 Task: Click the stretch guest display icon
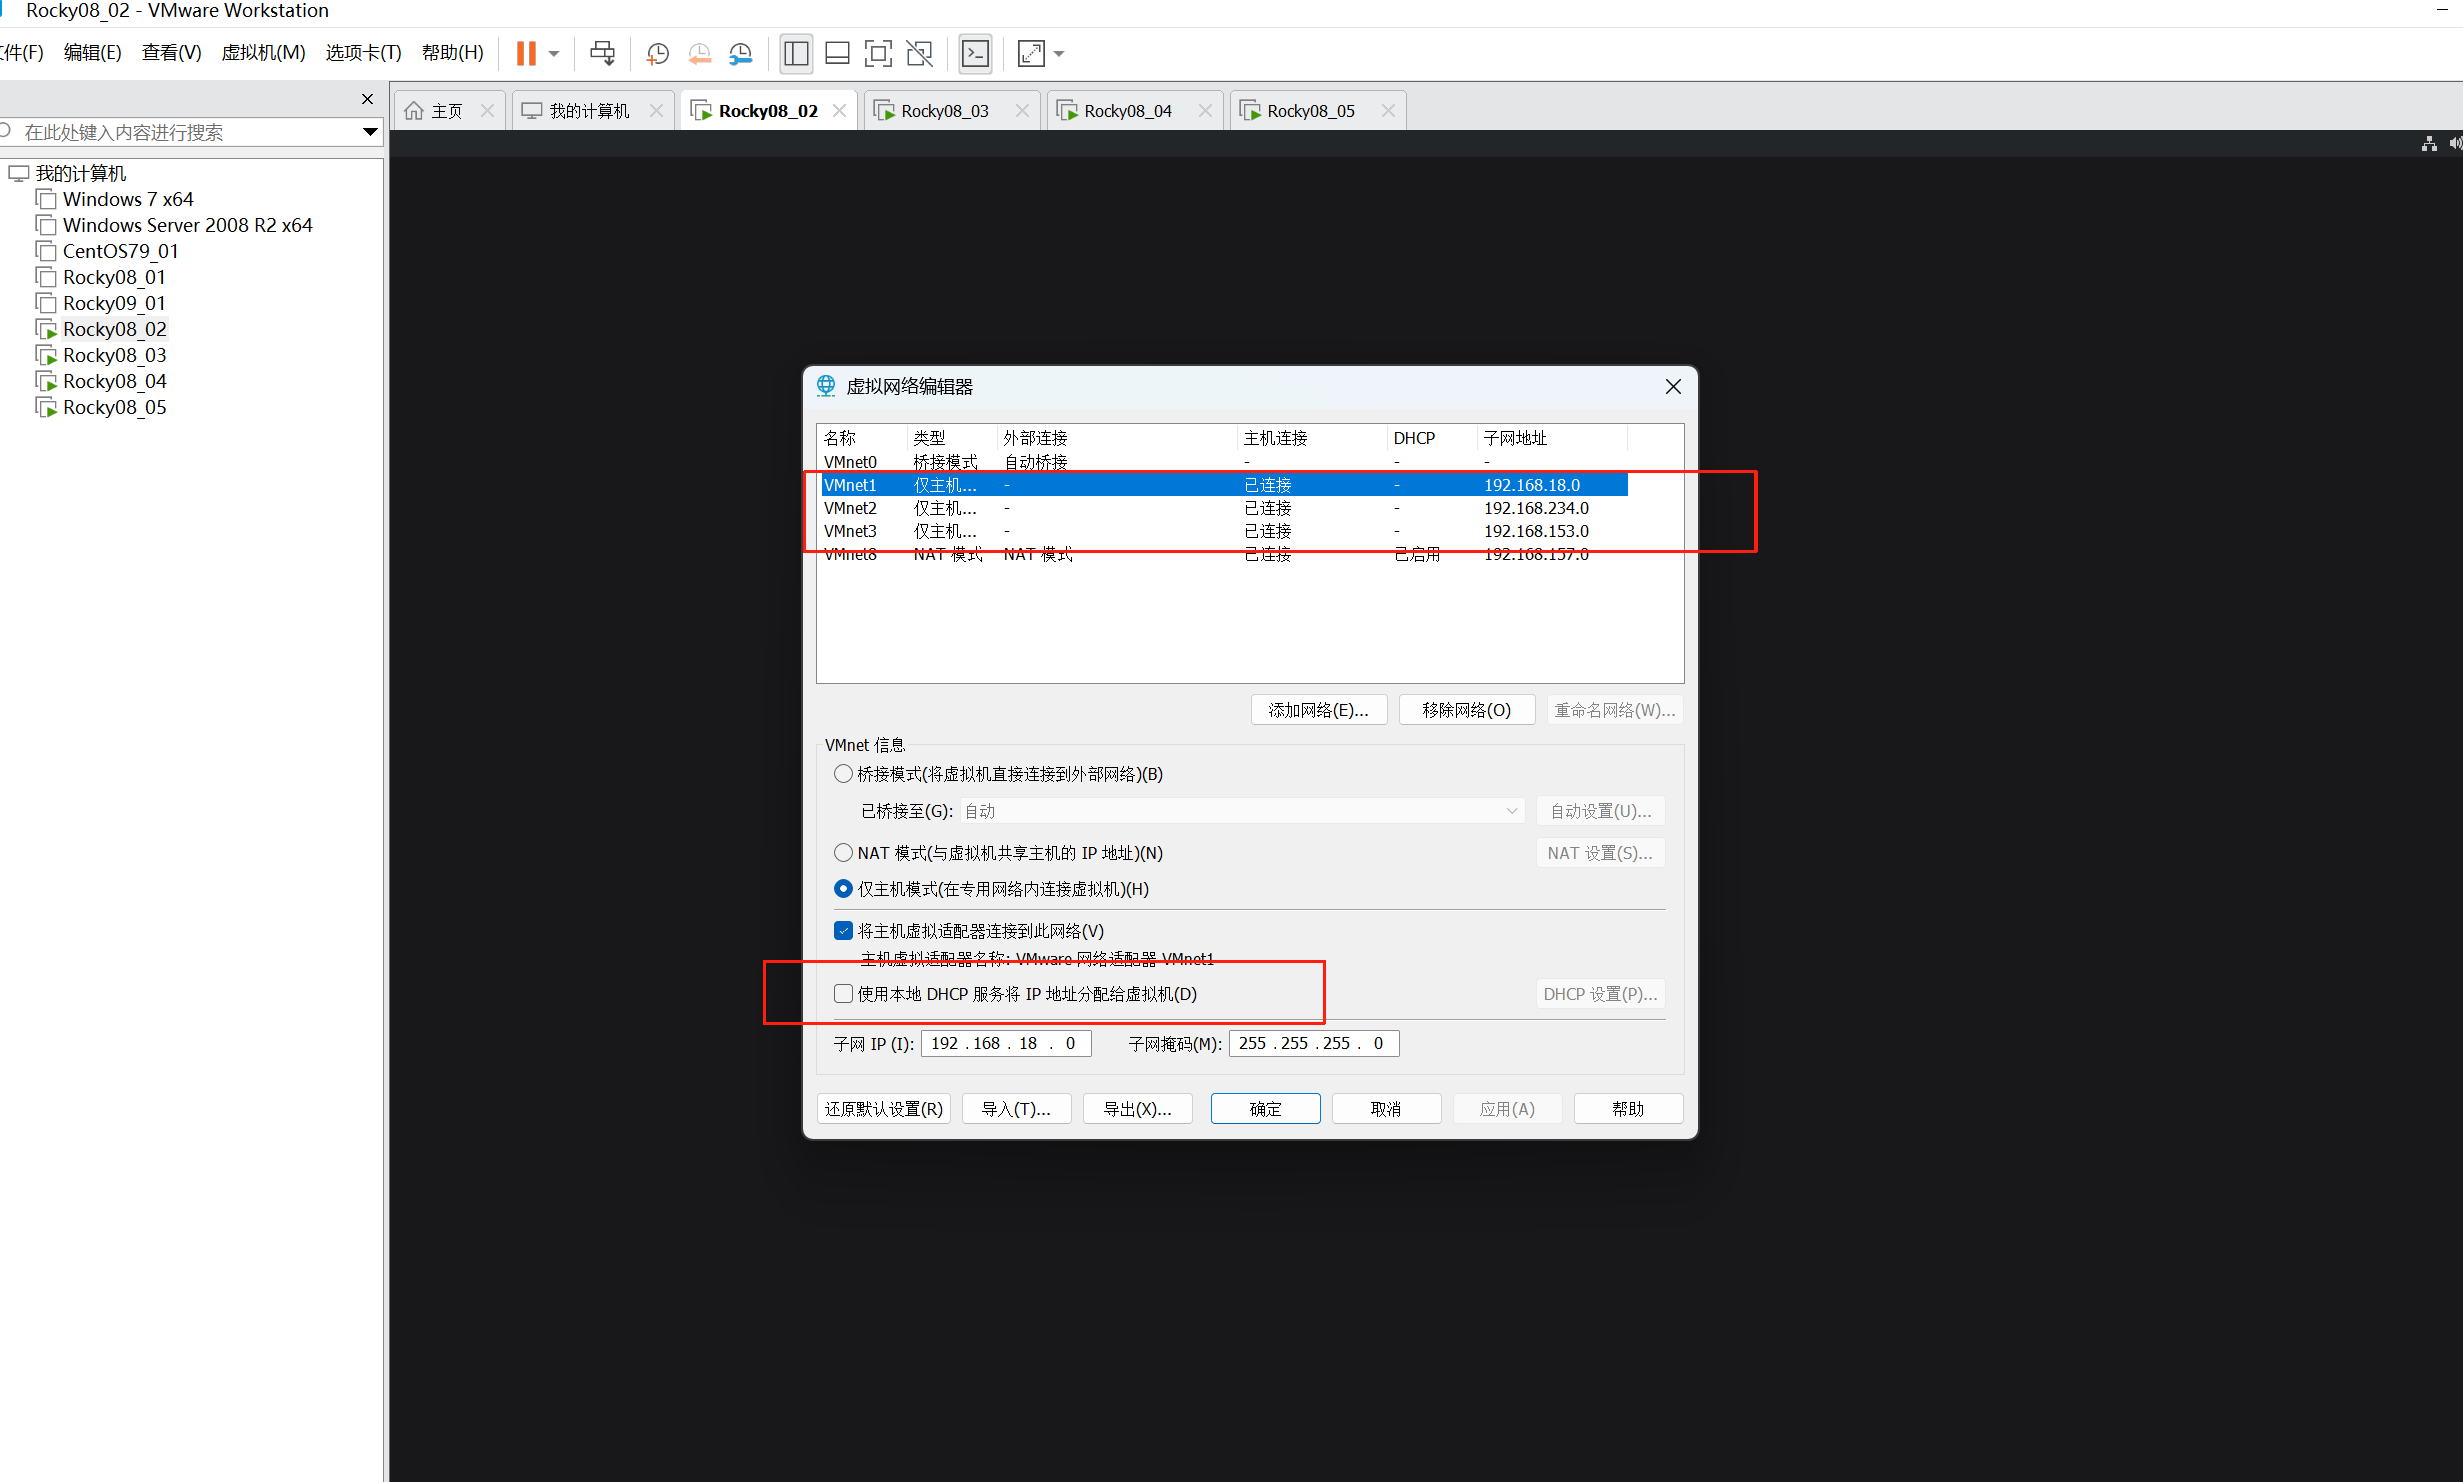(x=1031, y=53)
